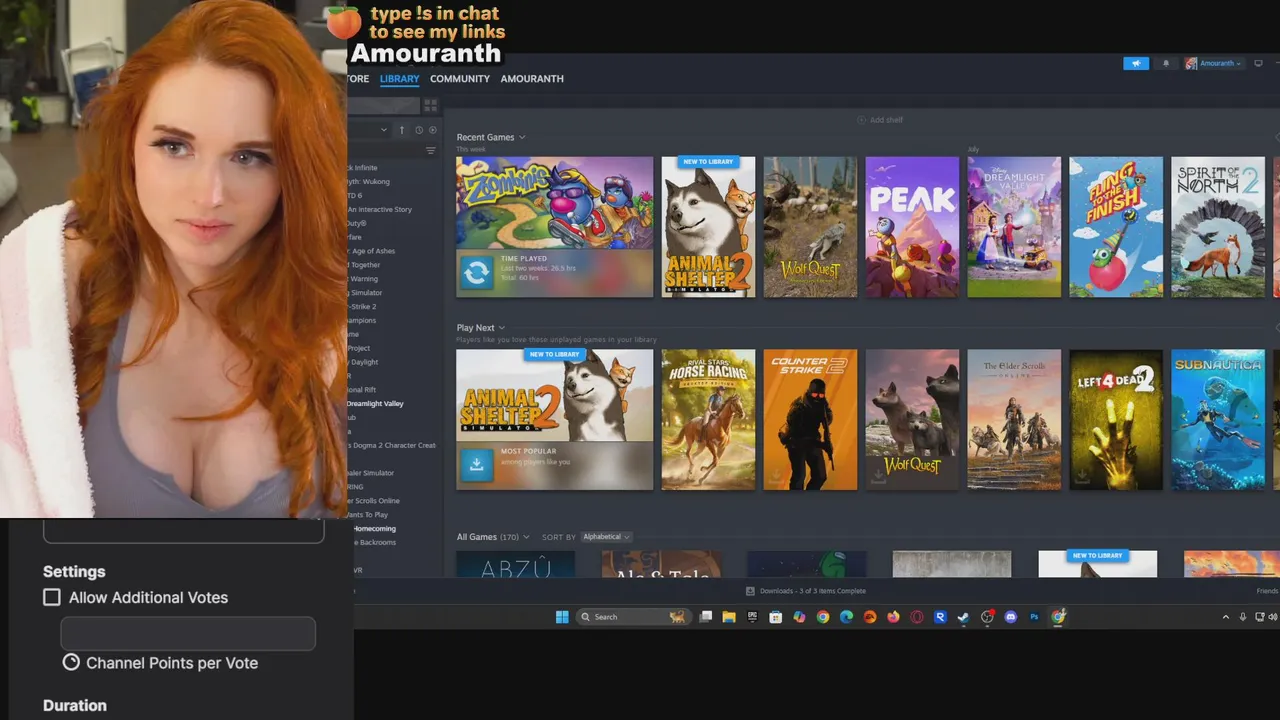
Task: Open advanced filter lines icon in sidebar
Action: 430,151
